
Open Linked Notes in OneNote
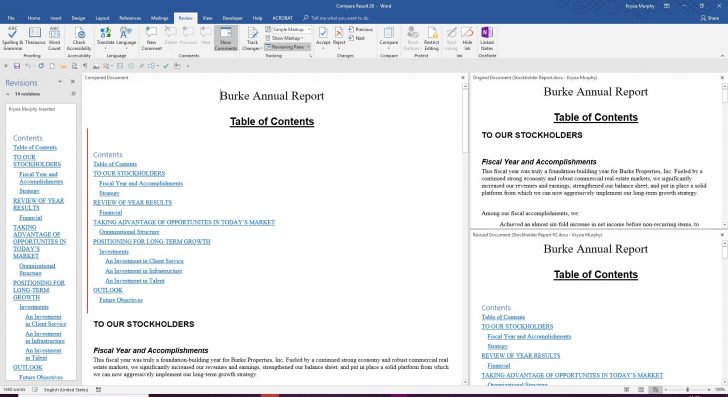point(487,38)
